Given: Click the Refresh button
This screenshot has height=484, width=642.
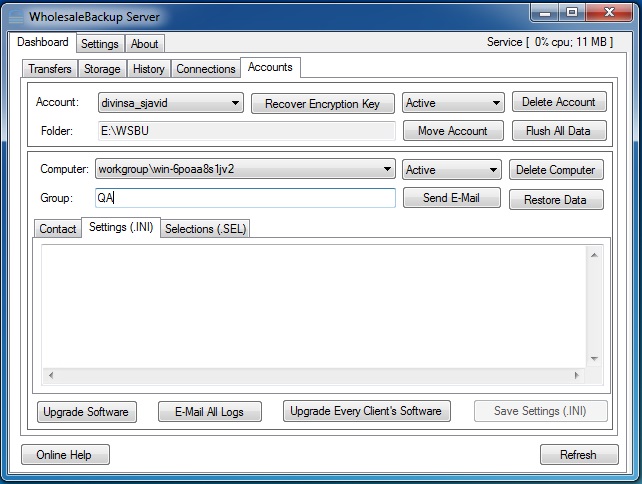Looking at the screenshot, I should tap(579, 455).
